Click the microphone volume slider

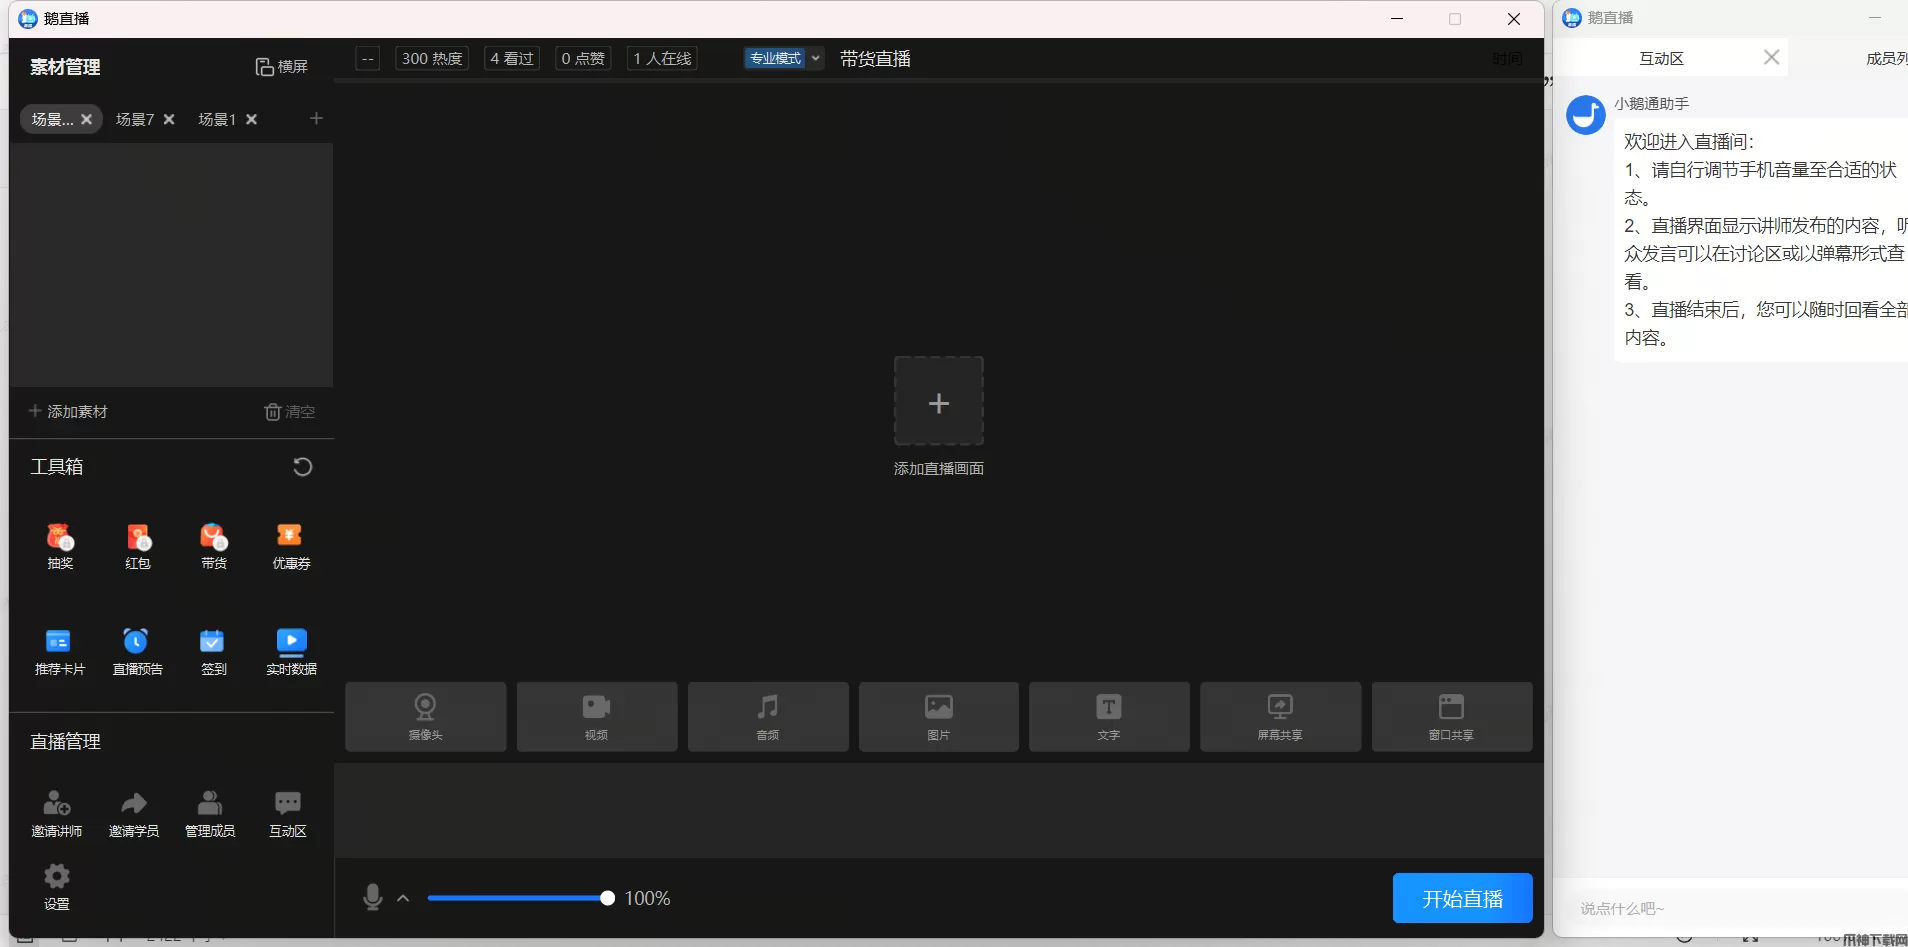[x=517, y=898]
